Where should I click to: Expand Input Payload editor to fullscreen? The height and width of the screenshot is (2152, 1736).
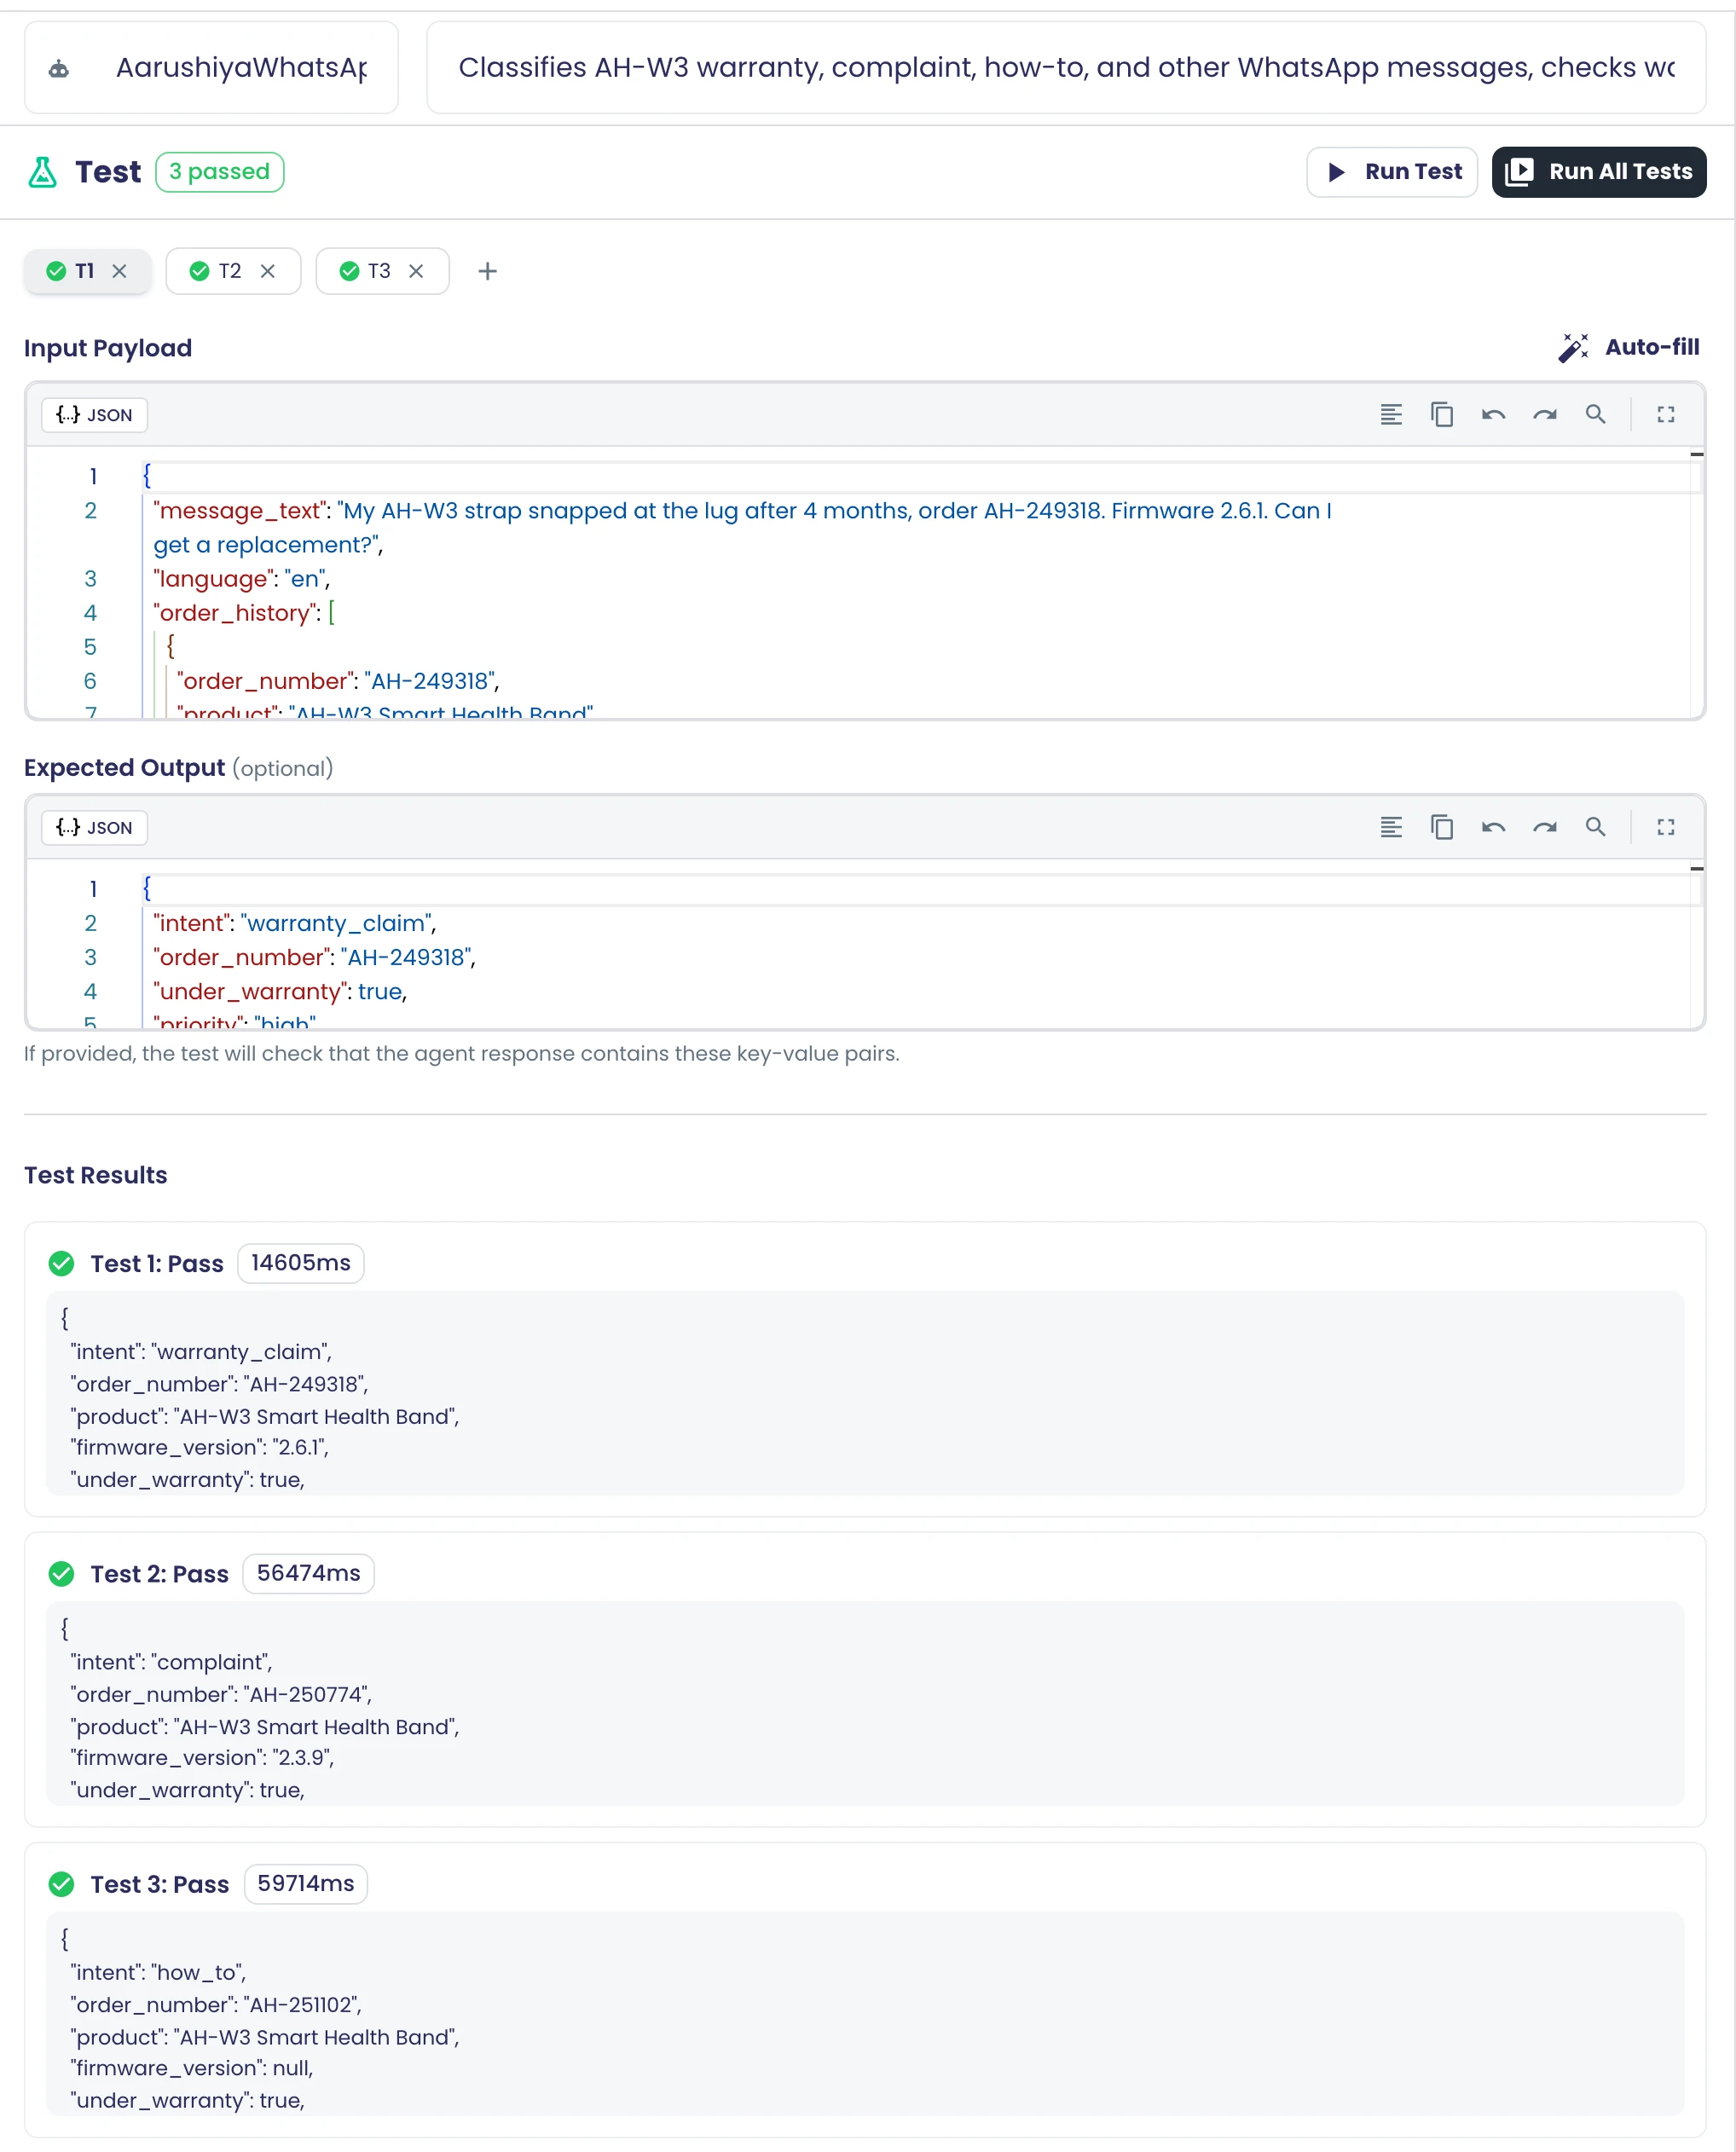tap(1665, 414)
